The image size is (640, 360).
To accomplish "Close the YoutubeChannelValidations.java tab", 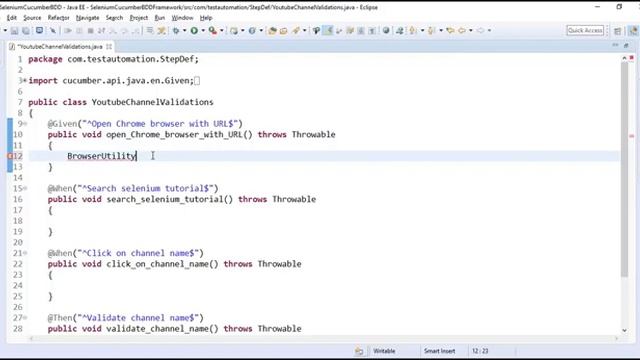I will click(x=109, y=47).
